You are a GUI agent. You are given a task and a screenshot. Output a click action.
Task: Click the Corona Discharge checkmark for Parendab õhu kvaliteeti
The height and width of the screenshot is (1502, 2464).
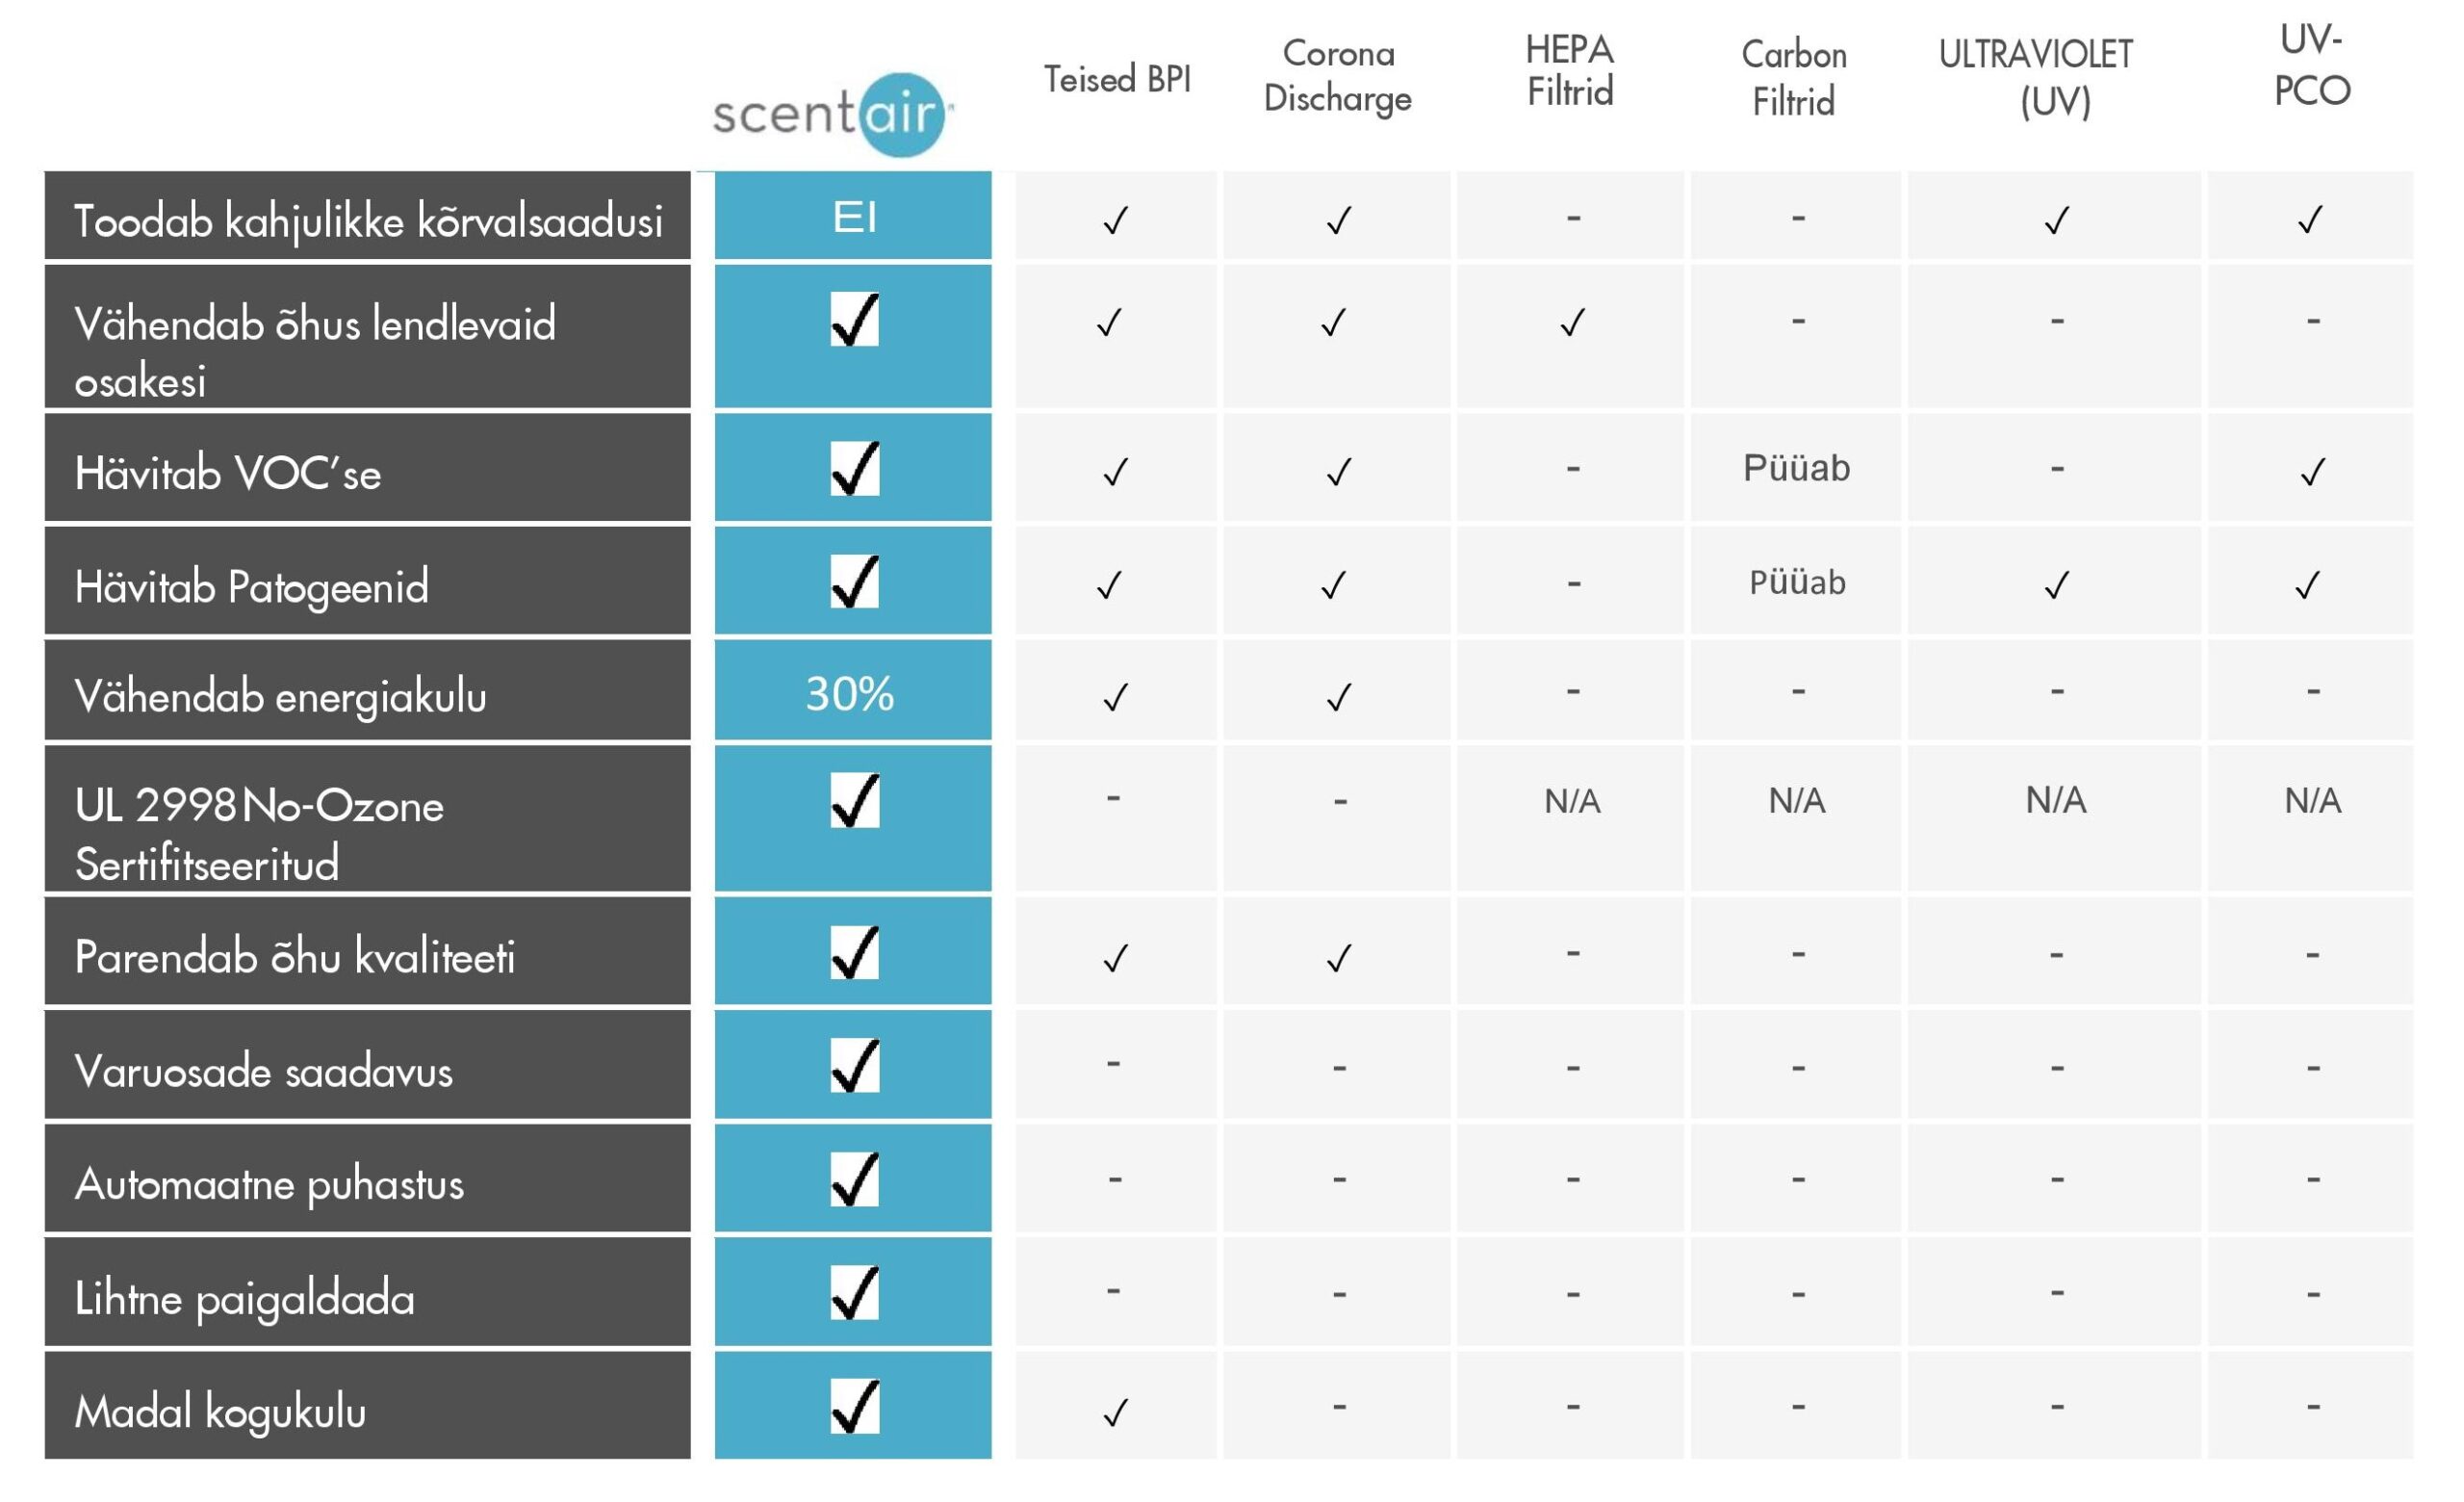click(x=1339, y=958)
